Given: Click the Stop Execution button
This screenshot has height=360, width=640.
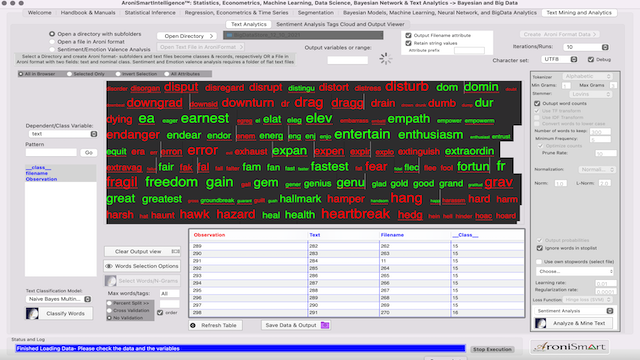Looking at the screenshot, I should (492, 349).
